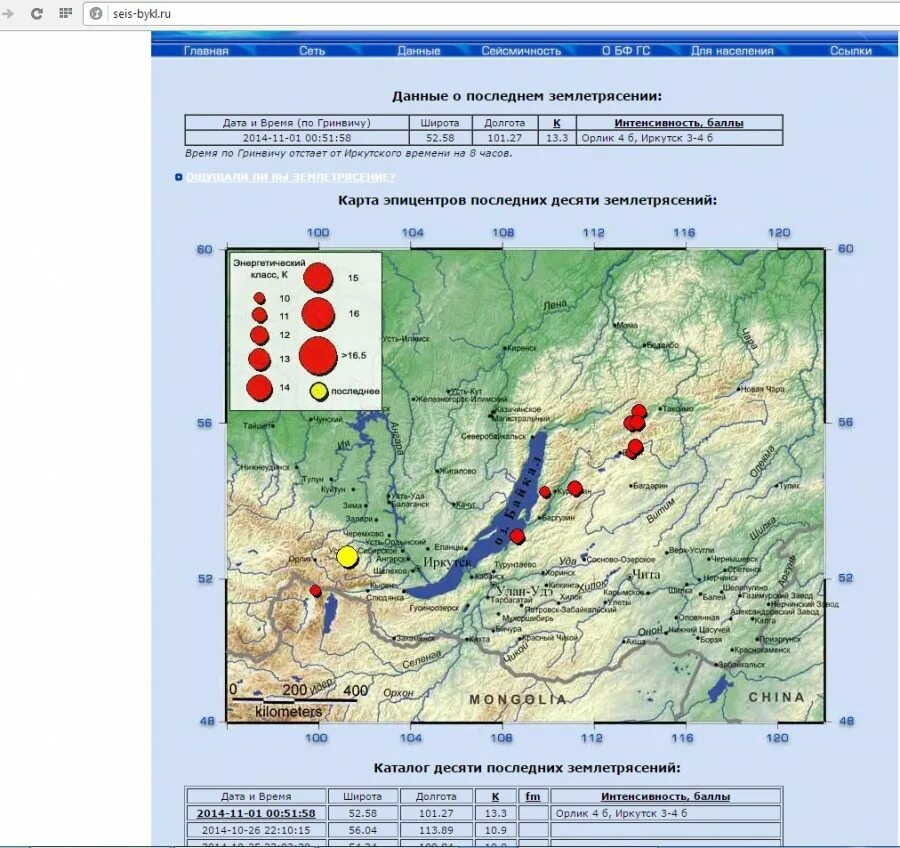Open catalog entry 2014-11-01 00:51:58
The height and width of the screenshot is (848, 900).
(x=256, y=813)
